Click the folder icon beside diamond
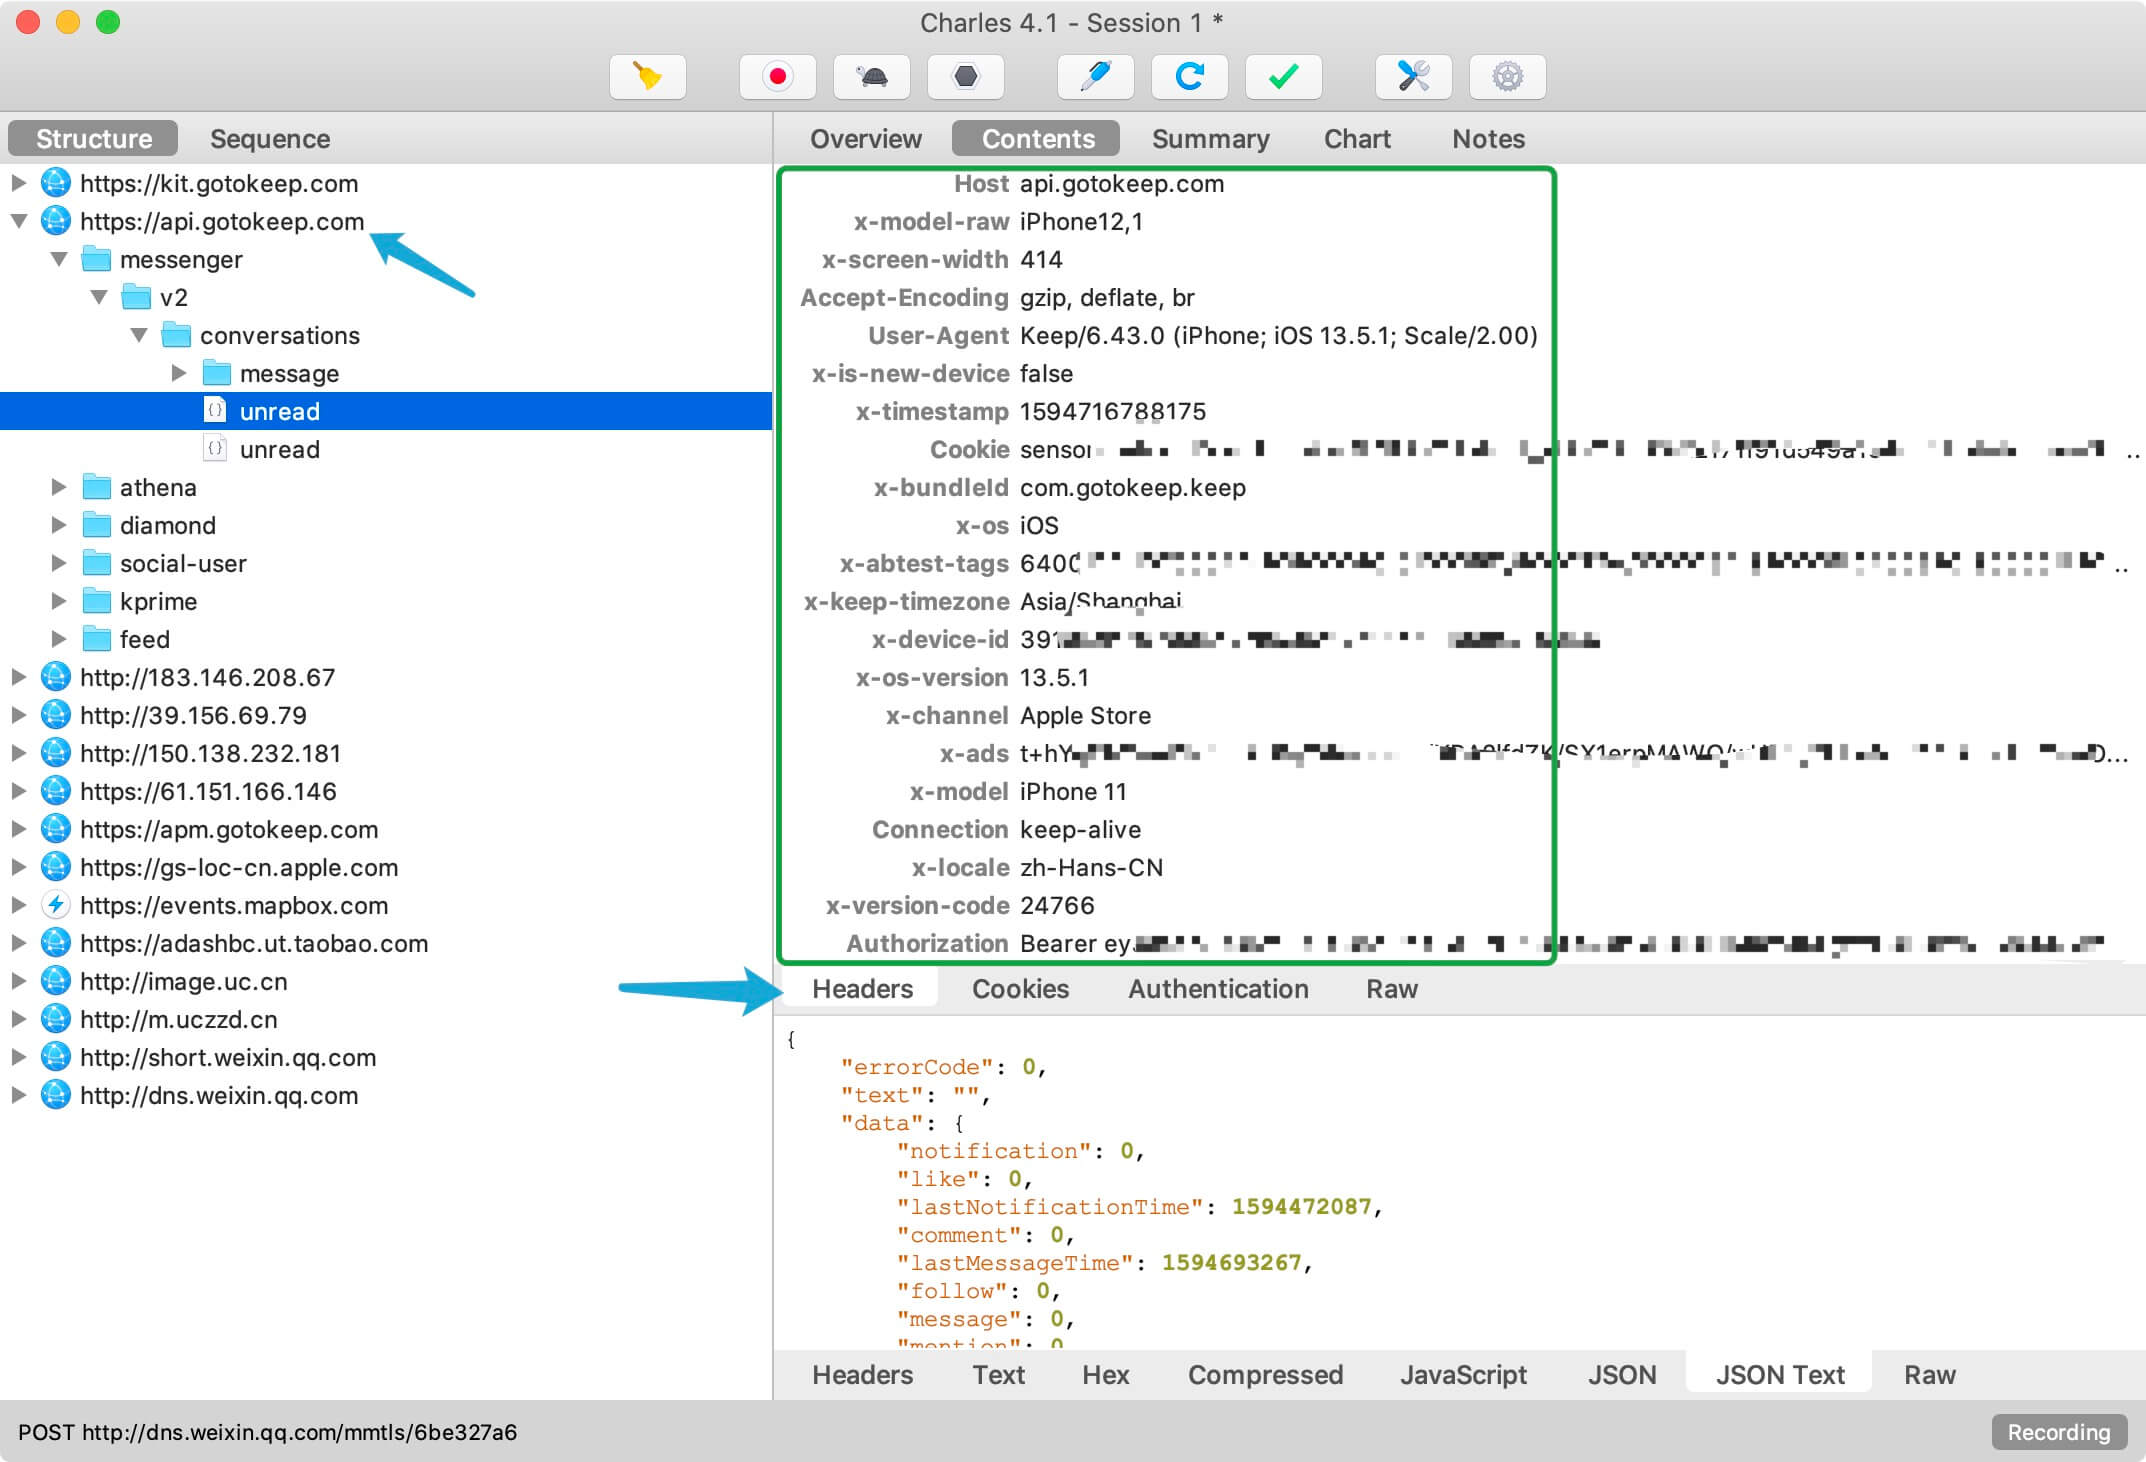 coord(96,525)
